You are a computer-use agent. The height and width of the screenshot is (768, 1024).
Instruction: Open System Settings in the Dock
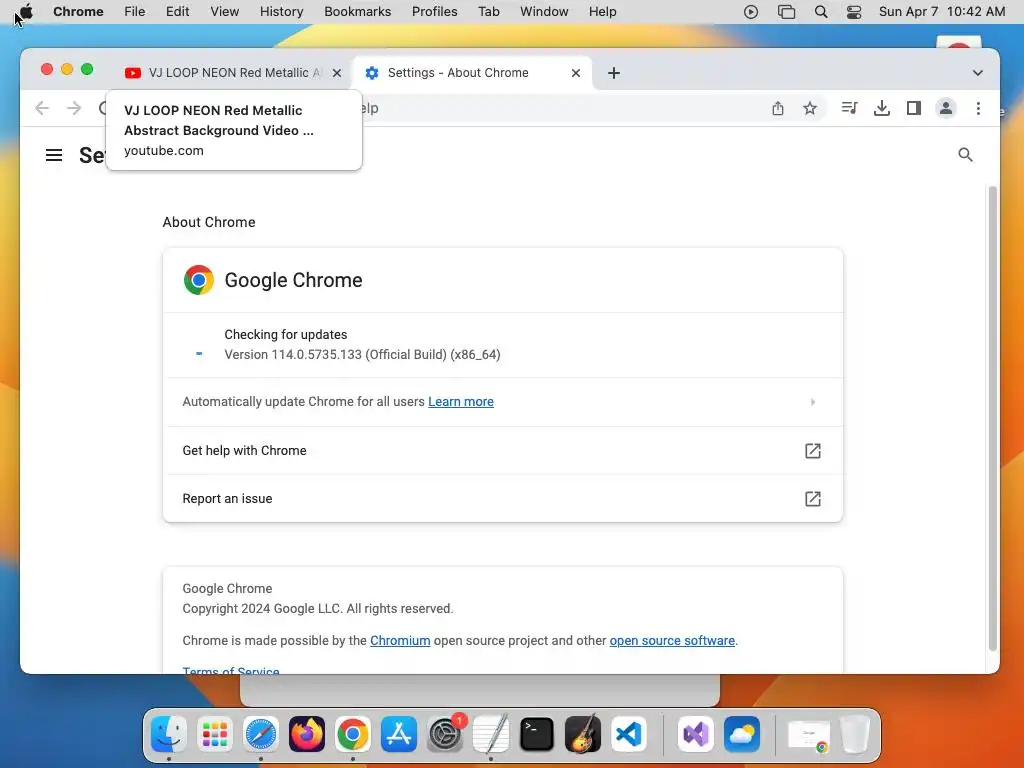tap(445, 735)
